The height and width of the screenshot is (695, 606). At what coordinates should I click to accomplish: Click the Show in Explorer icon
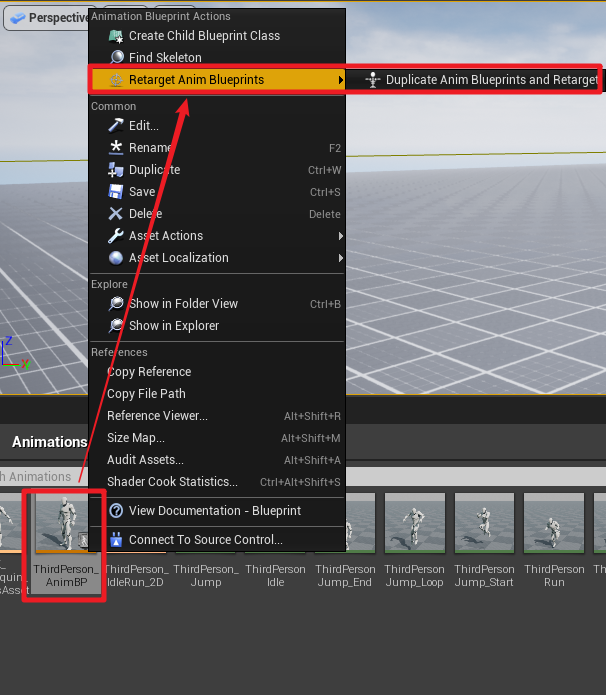(116, 326)
